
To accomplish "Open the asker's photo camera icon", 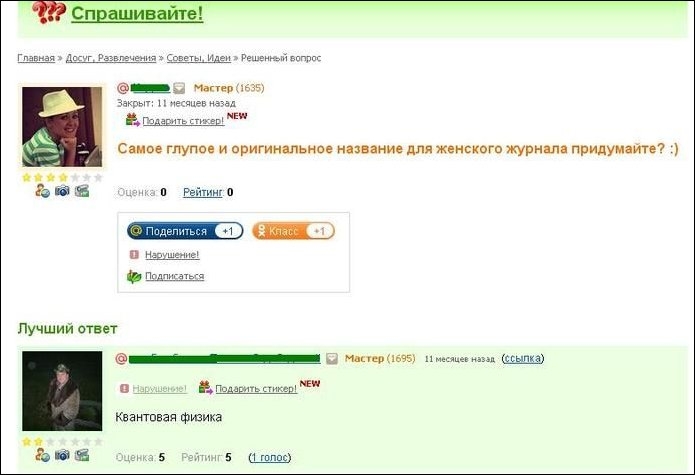I will (62, 191).
